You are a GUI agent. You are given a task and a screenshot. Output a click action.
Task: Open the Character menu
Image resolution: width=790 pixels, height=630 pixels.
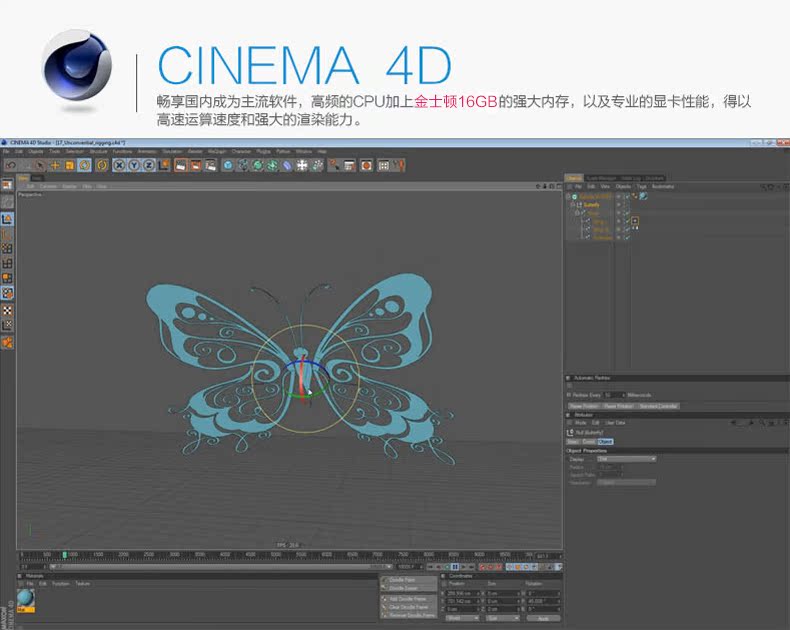point(241,152)
